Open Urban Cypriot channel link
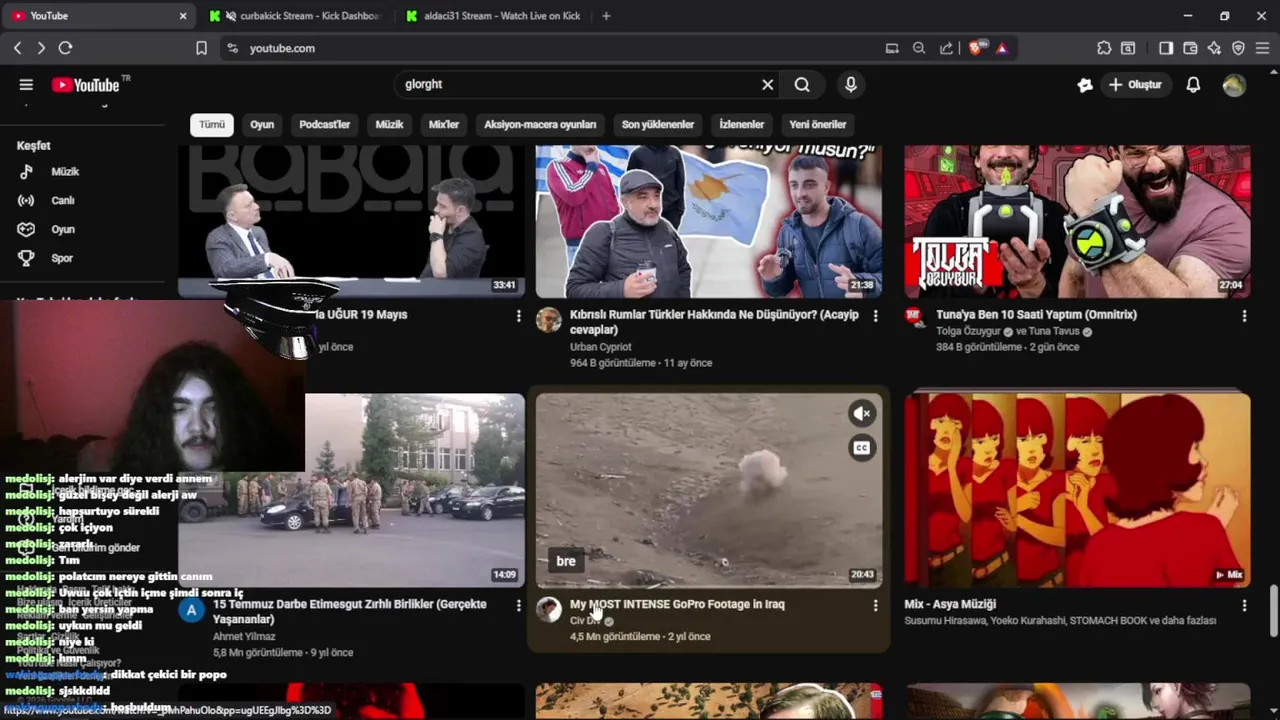This screenshot has width=1280, height=720. click(601, 347)
